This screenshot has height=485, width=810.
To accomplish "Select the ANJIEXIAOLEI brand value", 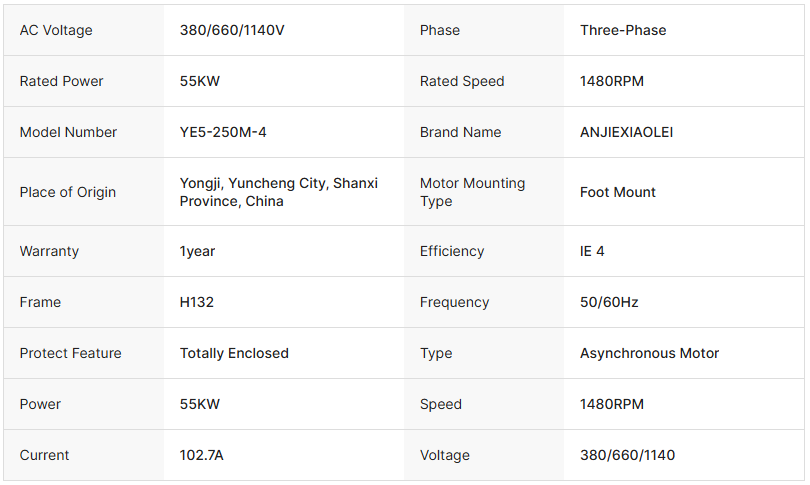I will (627, 132).
